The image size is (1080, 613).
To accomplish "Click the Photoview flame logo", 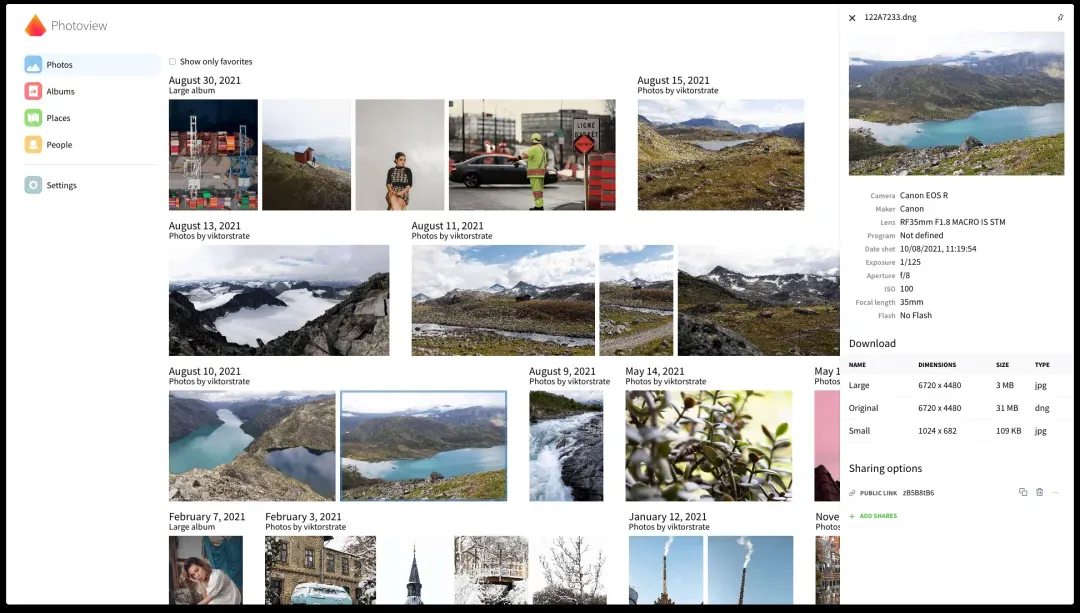I will [35, 25].
